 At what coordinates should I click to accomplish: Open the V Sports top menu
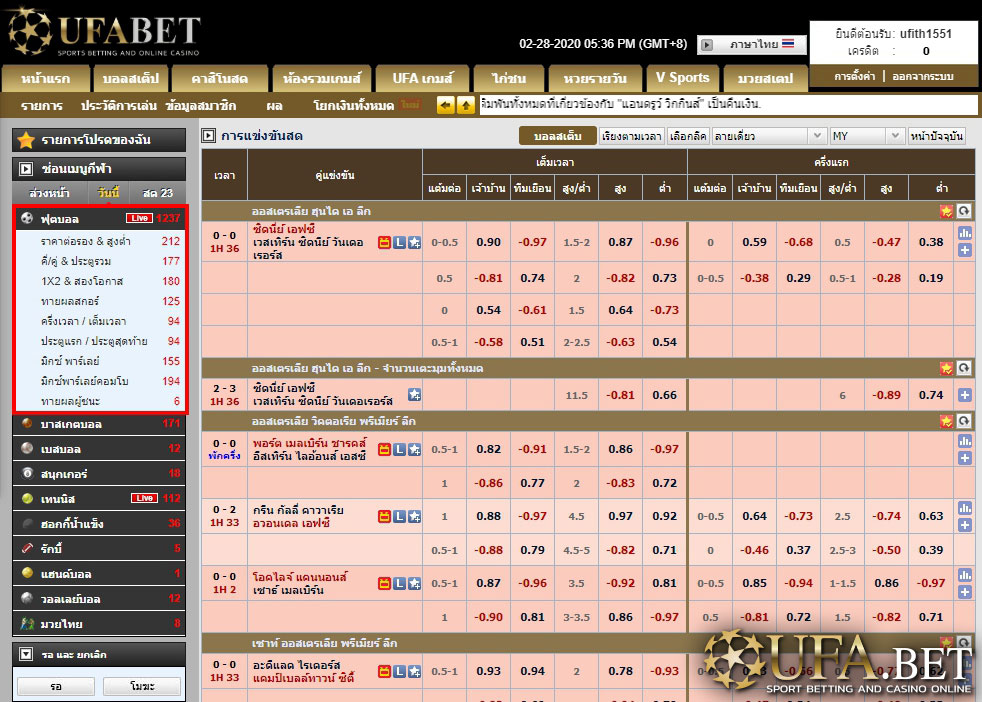coord(682,78)
